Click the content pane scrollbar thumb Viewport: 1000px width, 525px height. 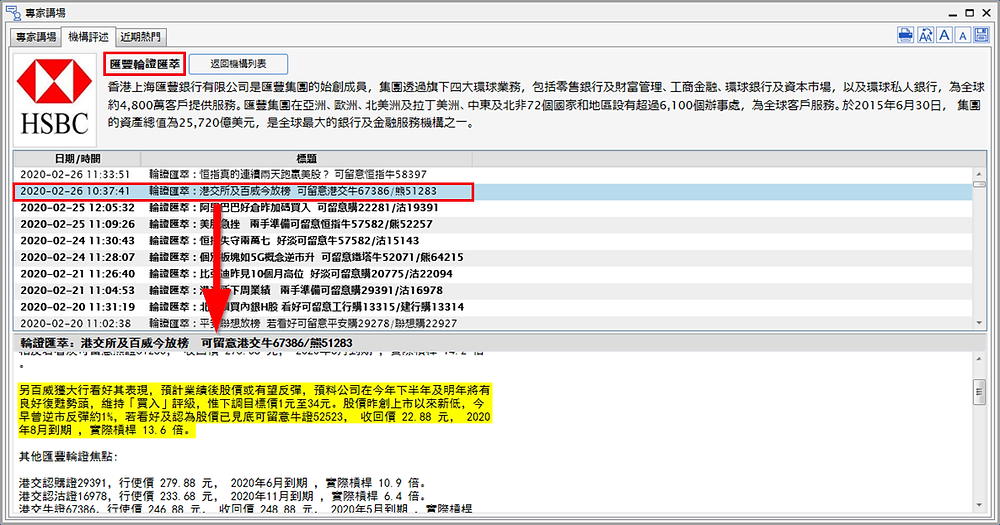tap(980, 392)
